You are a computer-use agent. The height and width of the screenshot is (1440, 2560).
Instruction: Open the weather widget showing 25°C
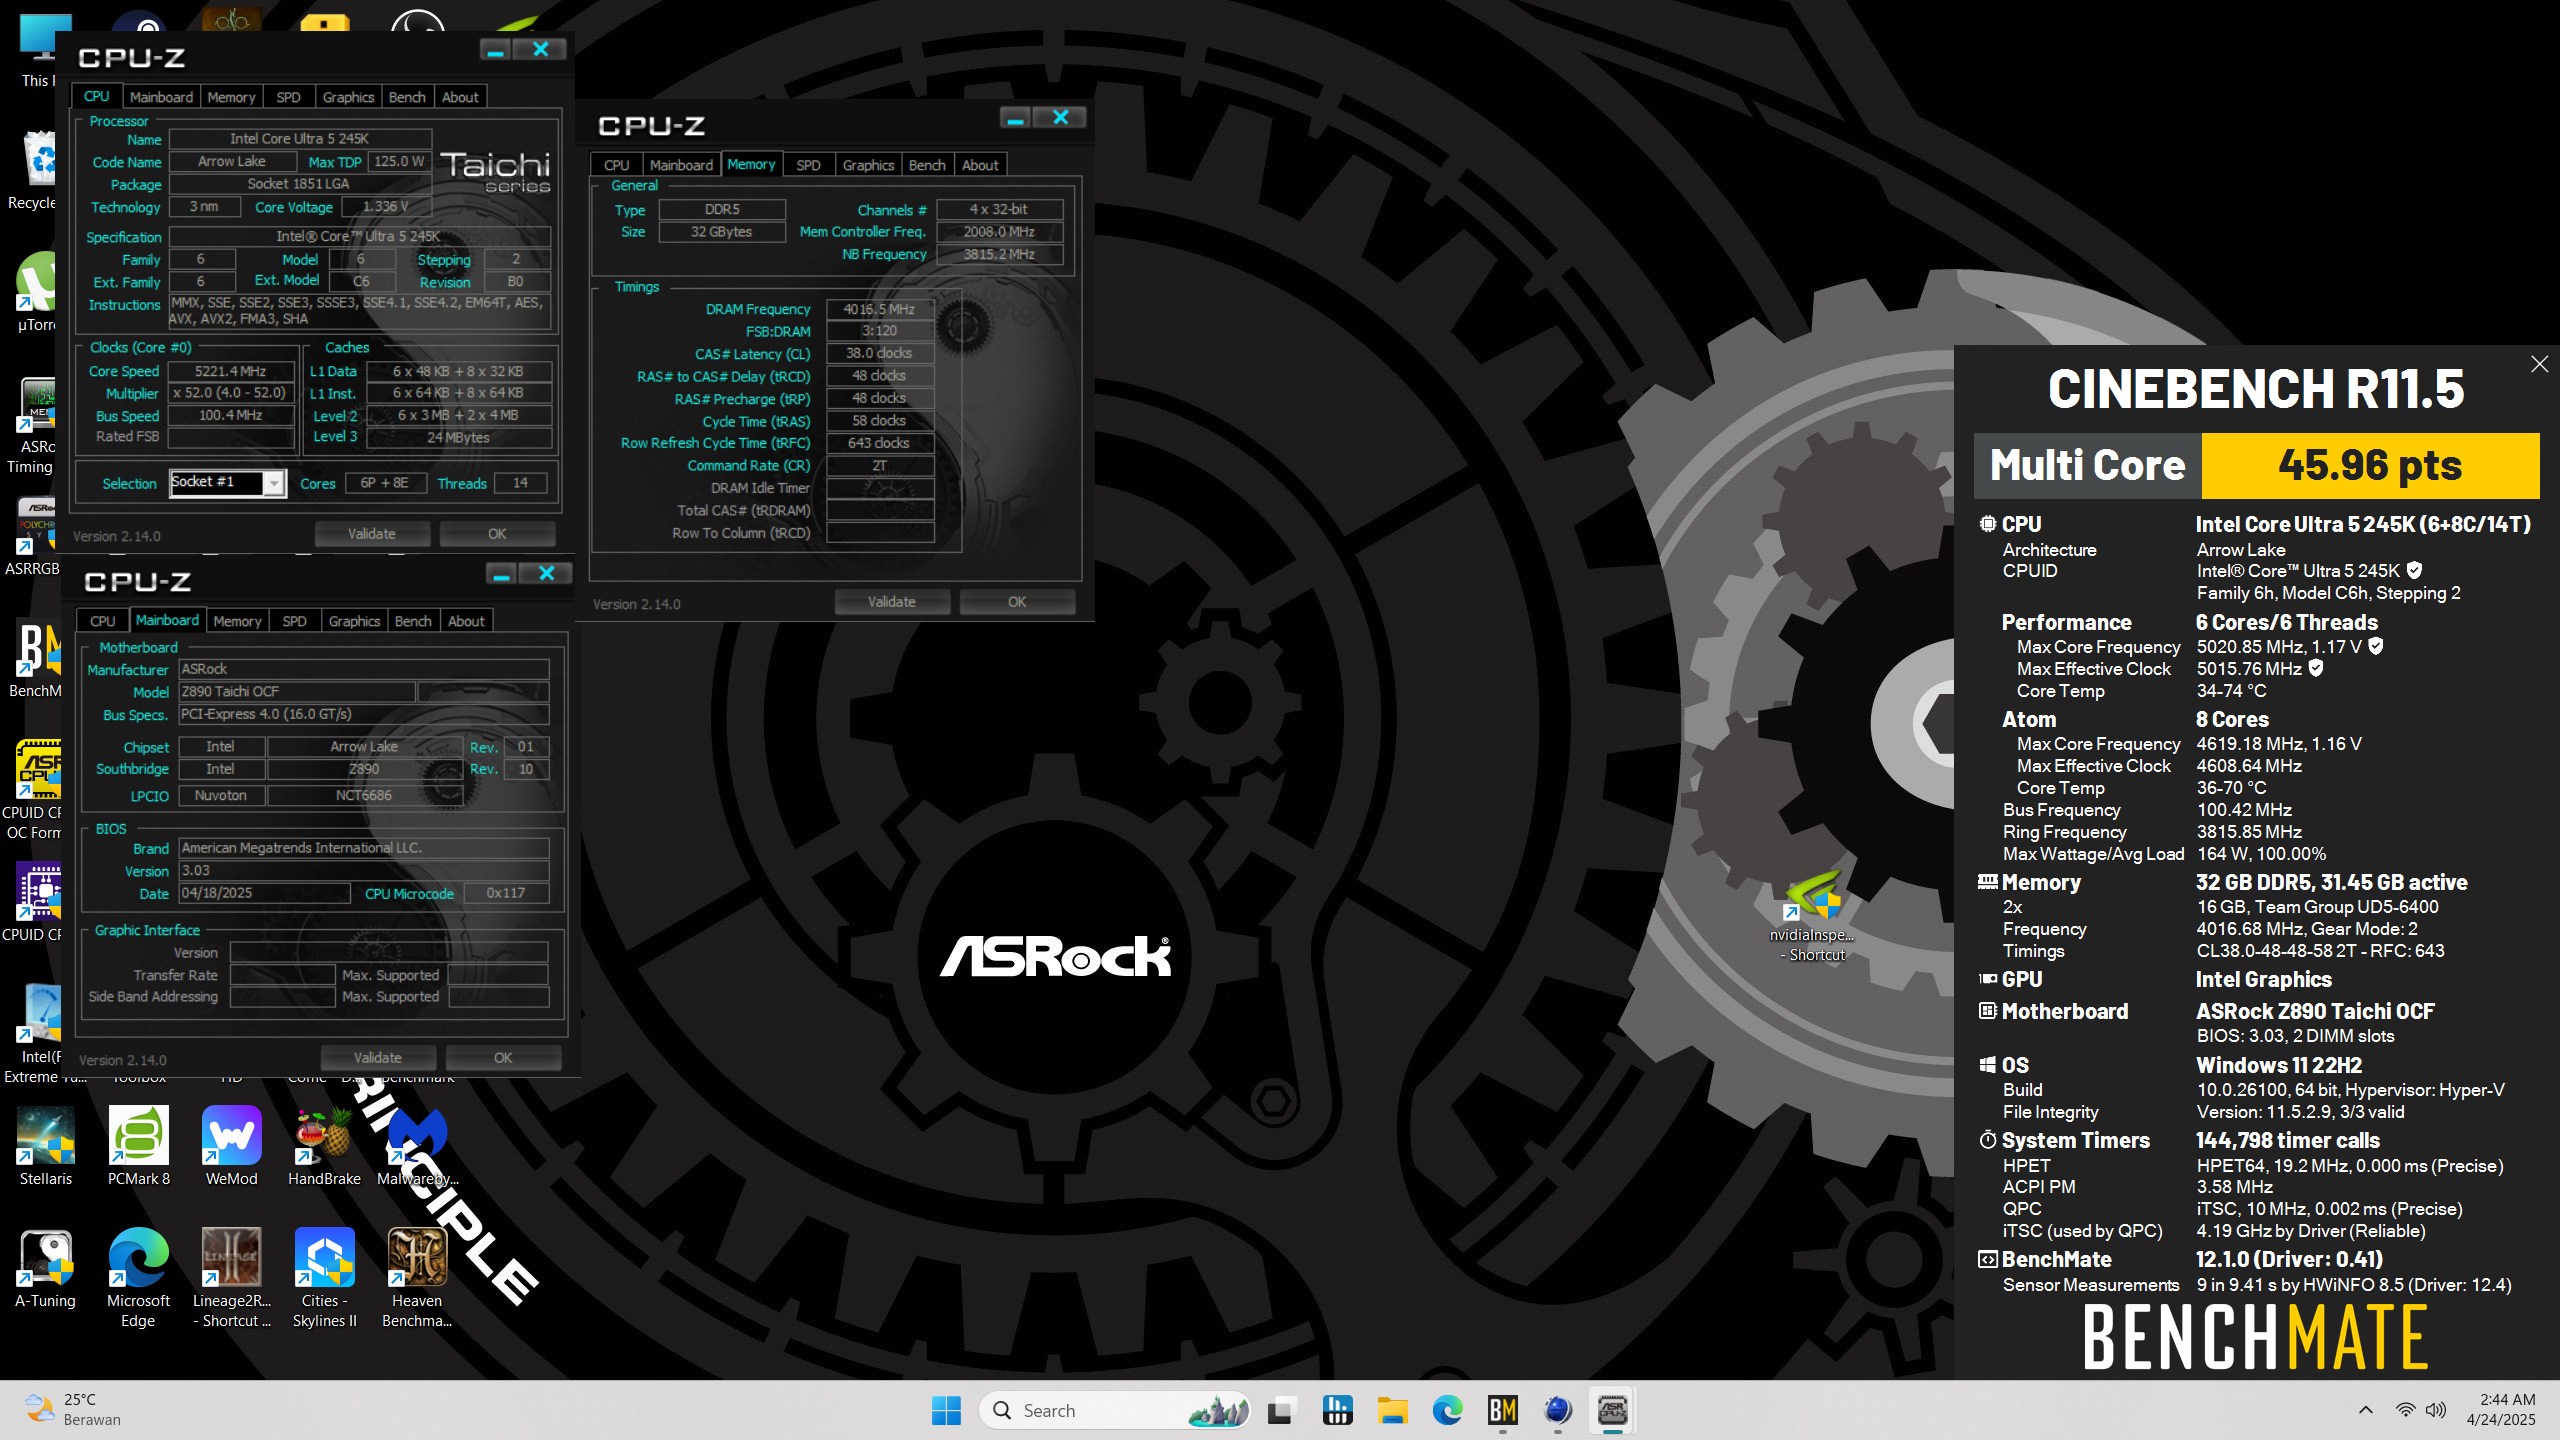[72, 1410]
